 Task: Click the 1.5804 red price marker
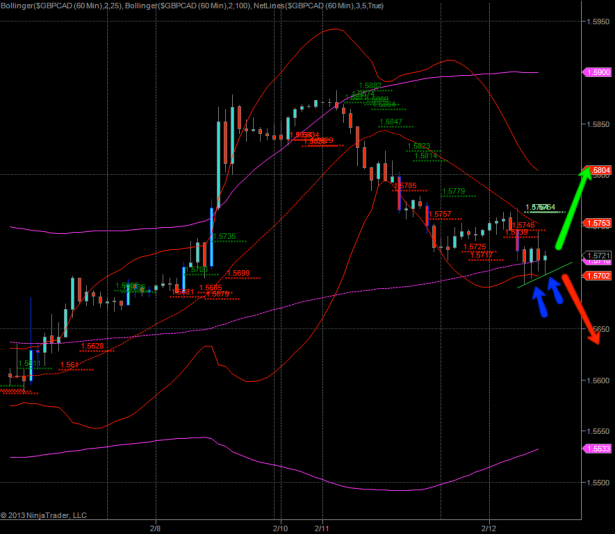point(597,171)
